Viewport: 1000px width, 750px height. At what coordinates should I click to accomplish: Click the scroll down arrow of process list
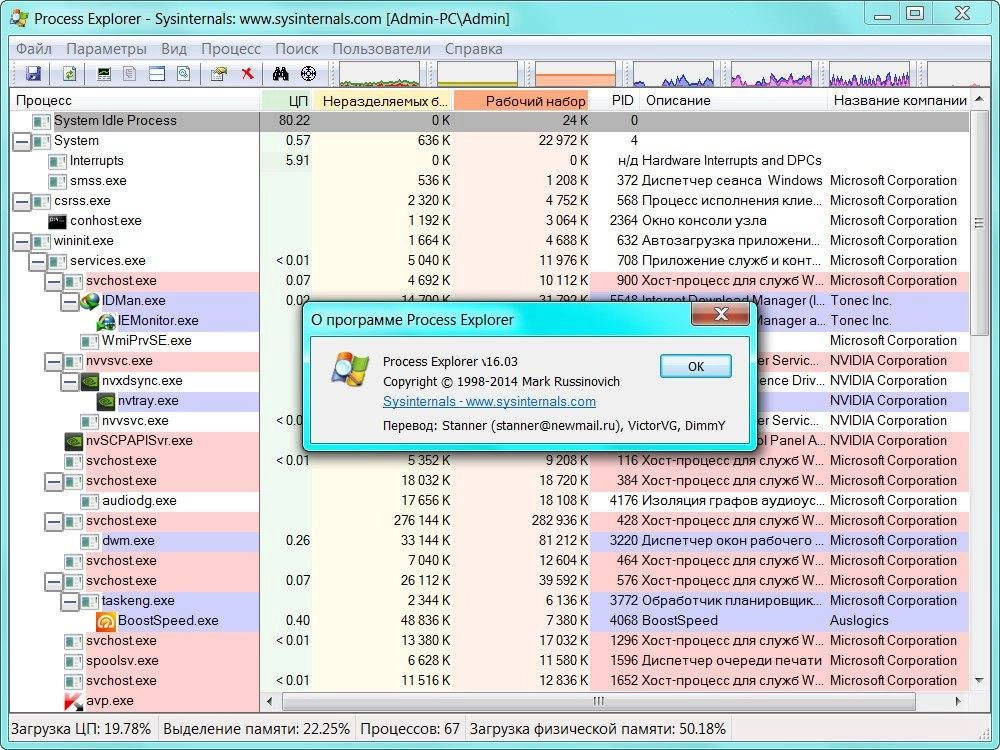pos(979,680)
